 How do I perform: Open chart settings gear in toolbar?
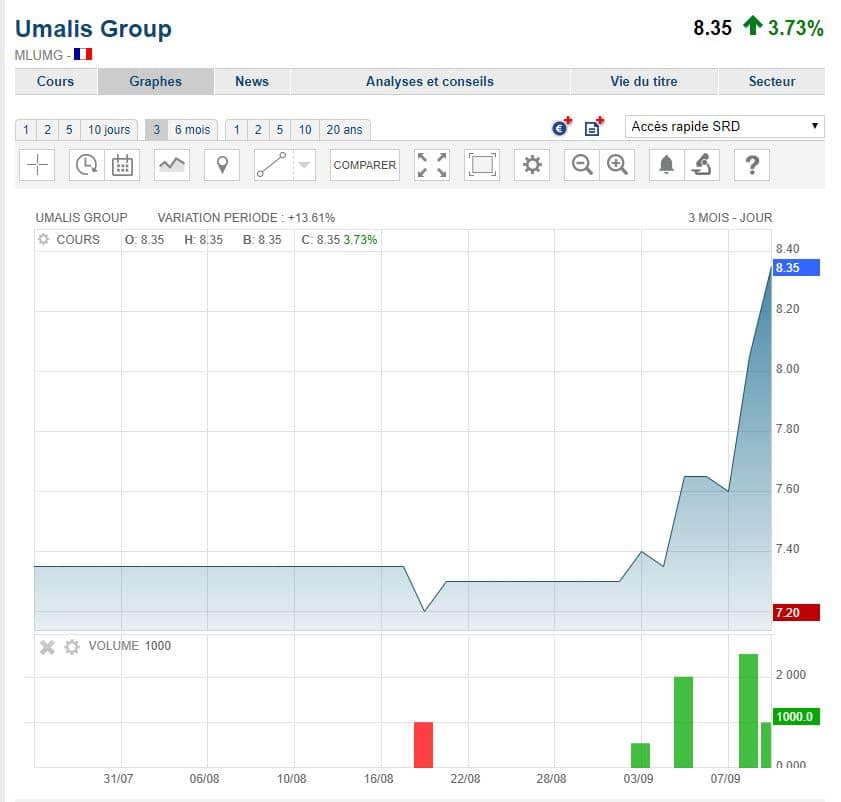[x=532, y=165]
